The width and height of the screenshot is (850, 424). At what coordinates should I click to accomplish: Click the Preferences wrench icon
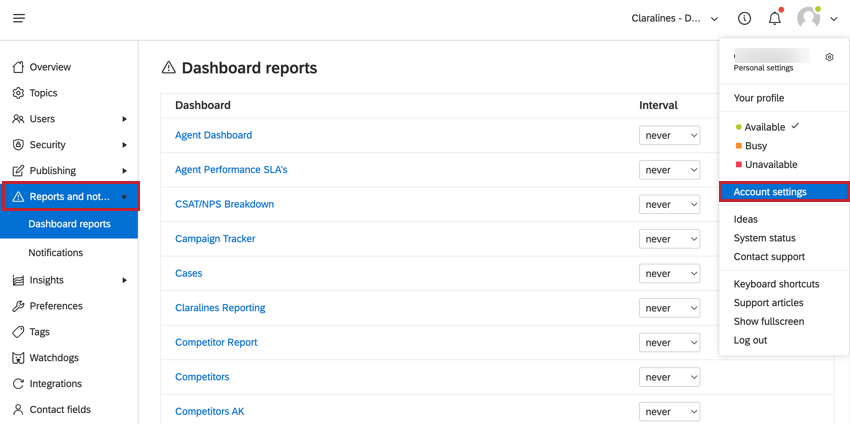[18, 306]
